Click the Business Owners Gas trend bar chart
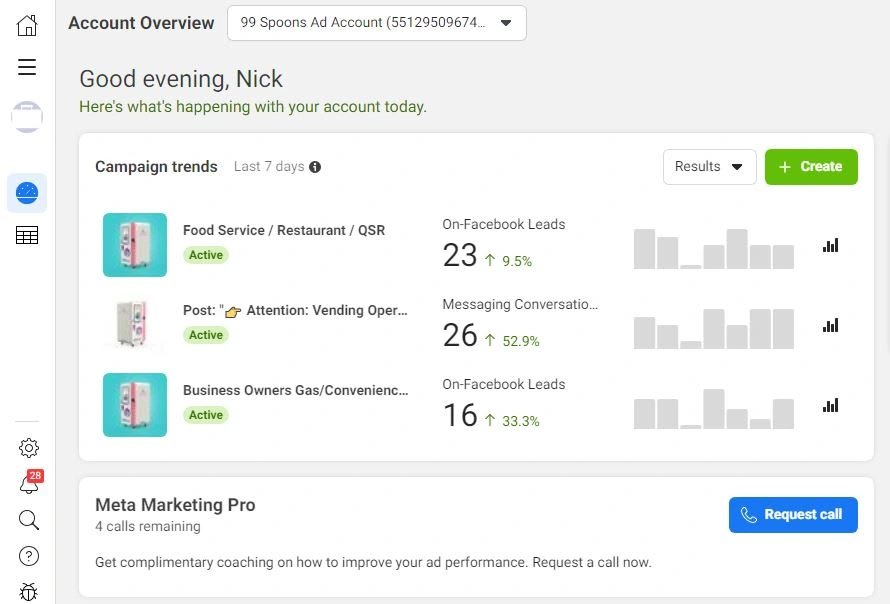890x604 pixels. coord(713,409)
